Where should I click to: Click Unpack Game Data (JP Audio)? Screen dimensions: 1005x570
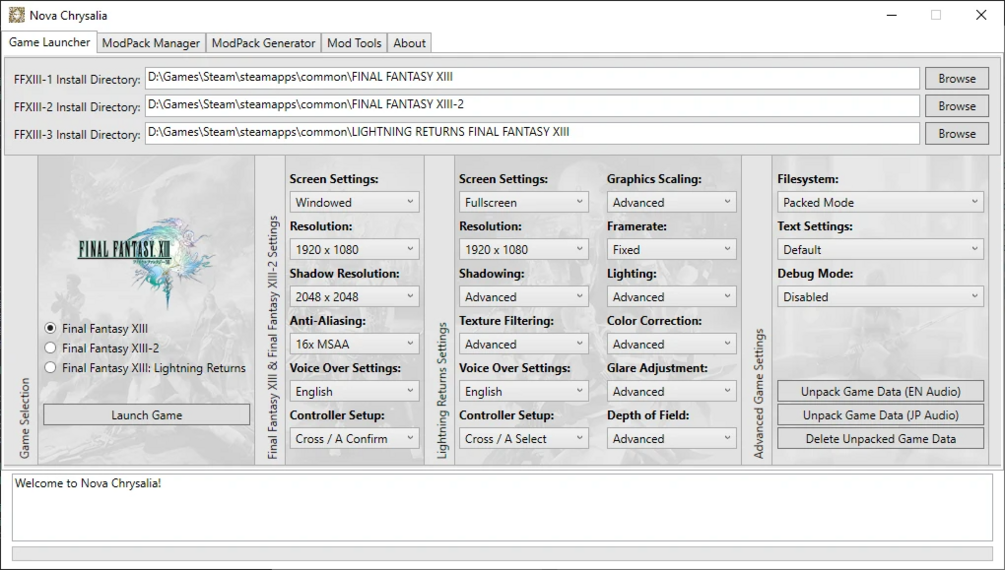[881, 415]
